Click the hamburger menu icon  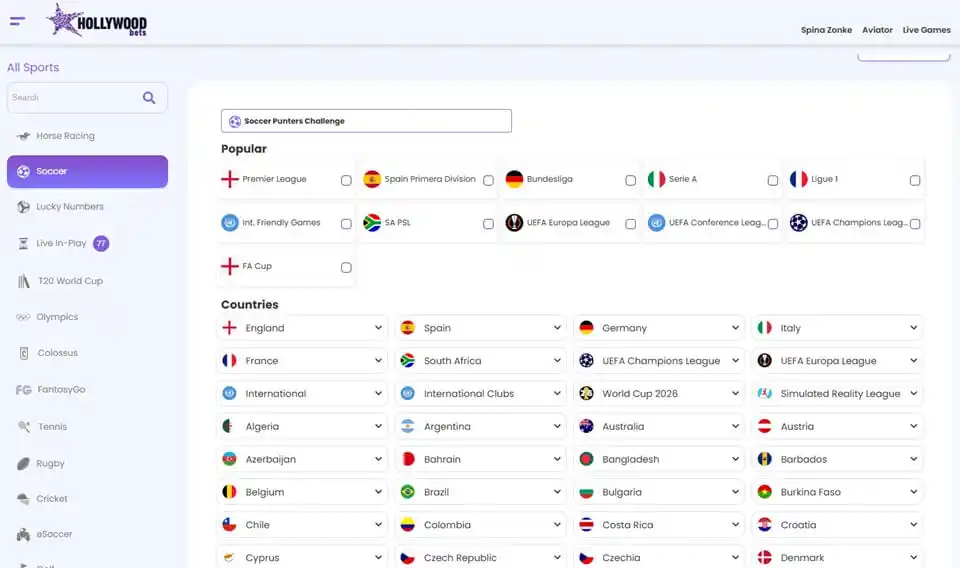(x=18, y=21)
